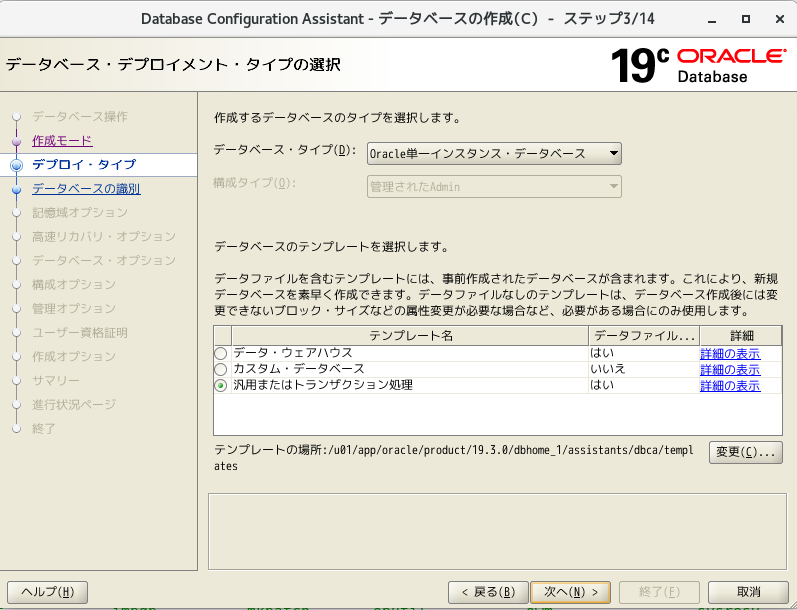Click the データベース操作 step label
Viewport: 797px width, 610px height.
pyautogui.click(x=80, y=116)
